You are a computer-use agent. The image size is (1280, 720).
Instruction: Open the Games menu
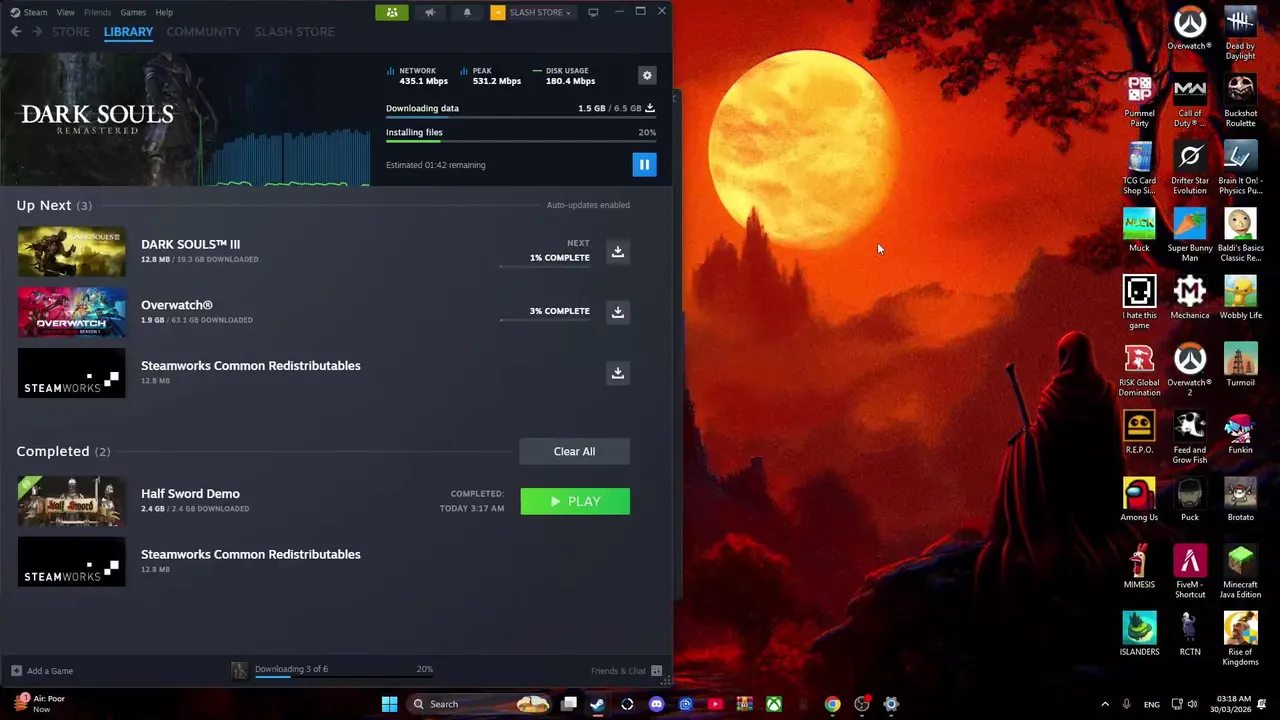tap(133, 12)
